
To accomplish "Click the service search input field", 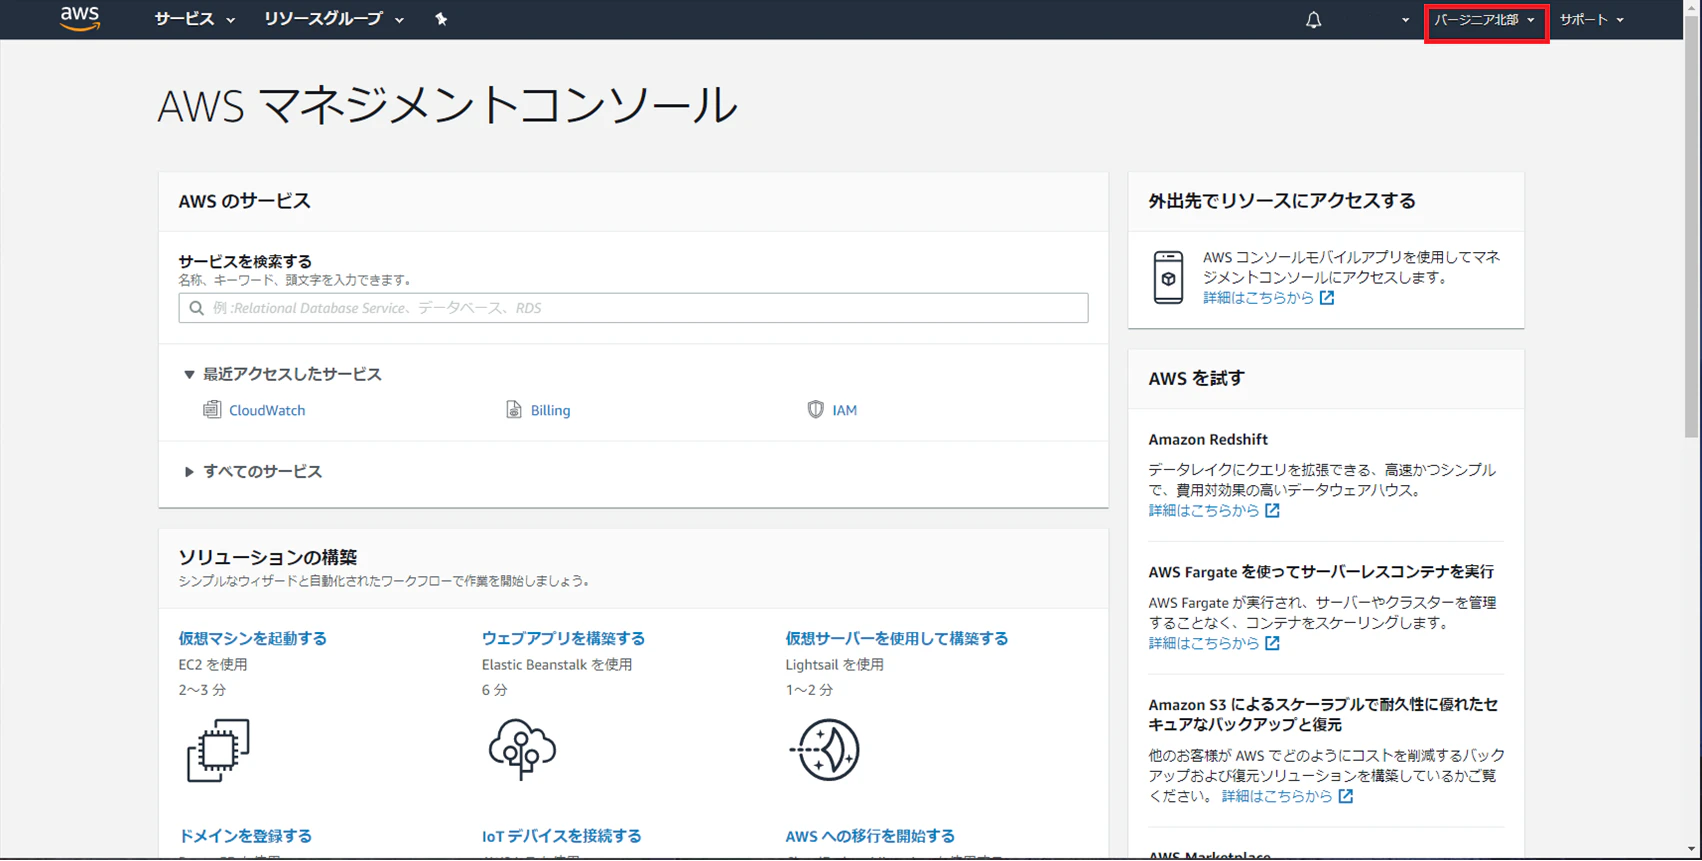I will pyautogui.click(x=633, y=308).
